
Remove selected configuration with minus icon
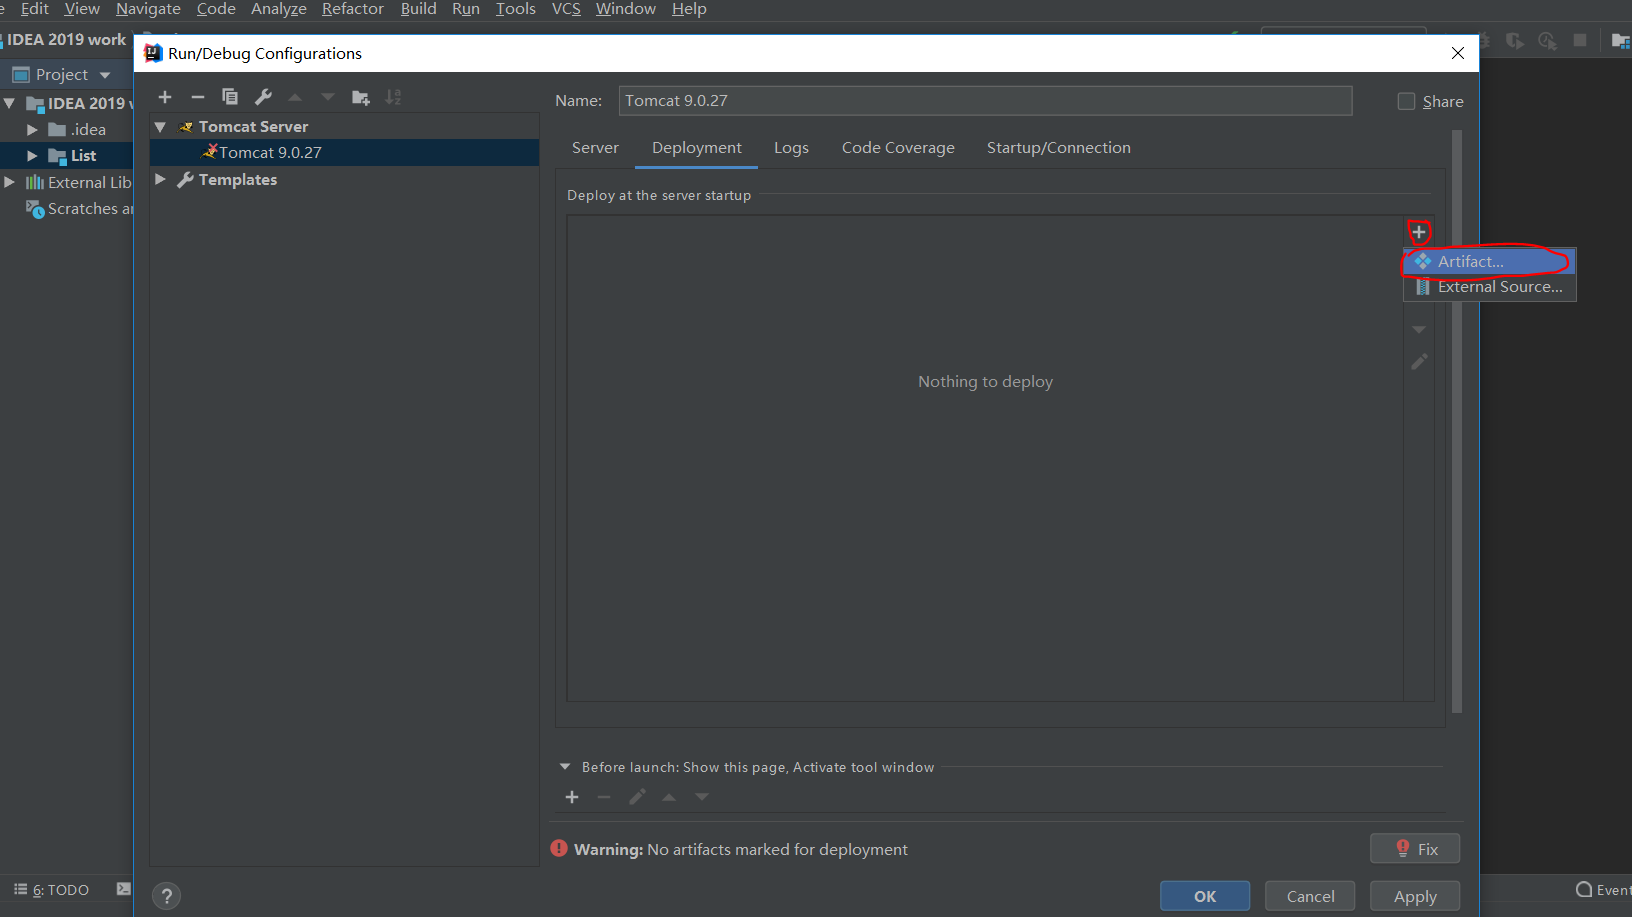pos(198,97)
